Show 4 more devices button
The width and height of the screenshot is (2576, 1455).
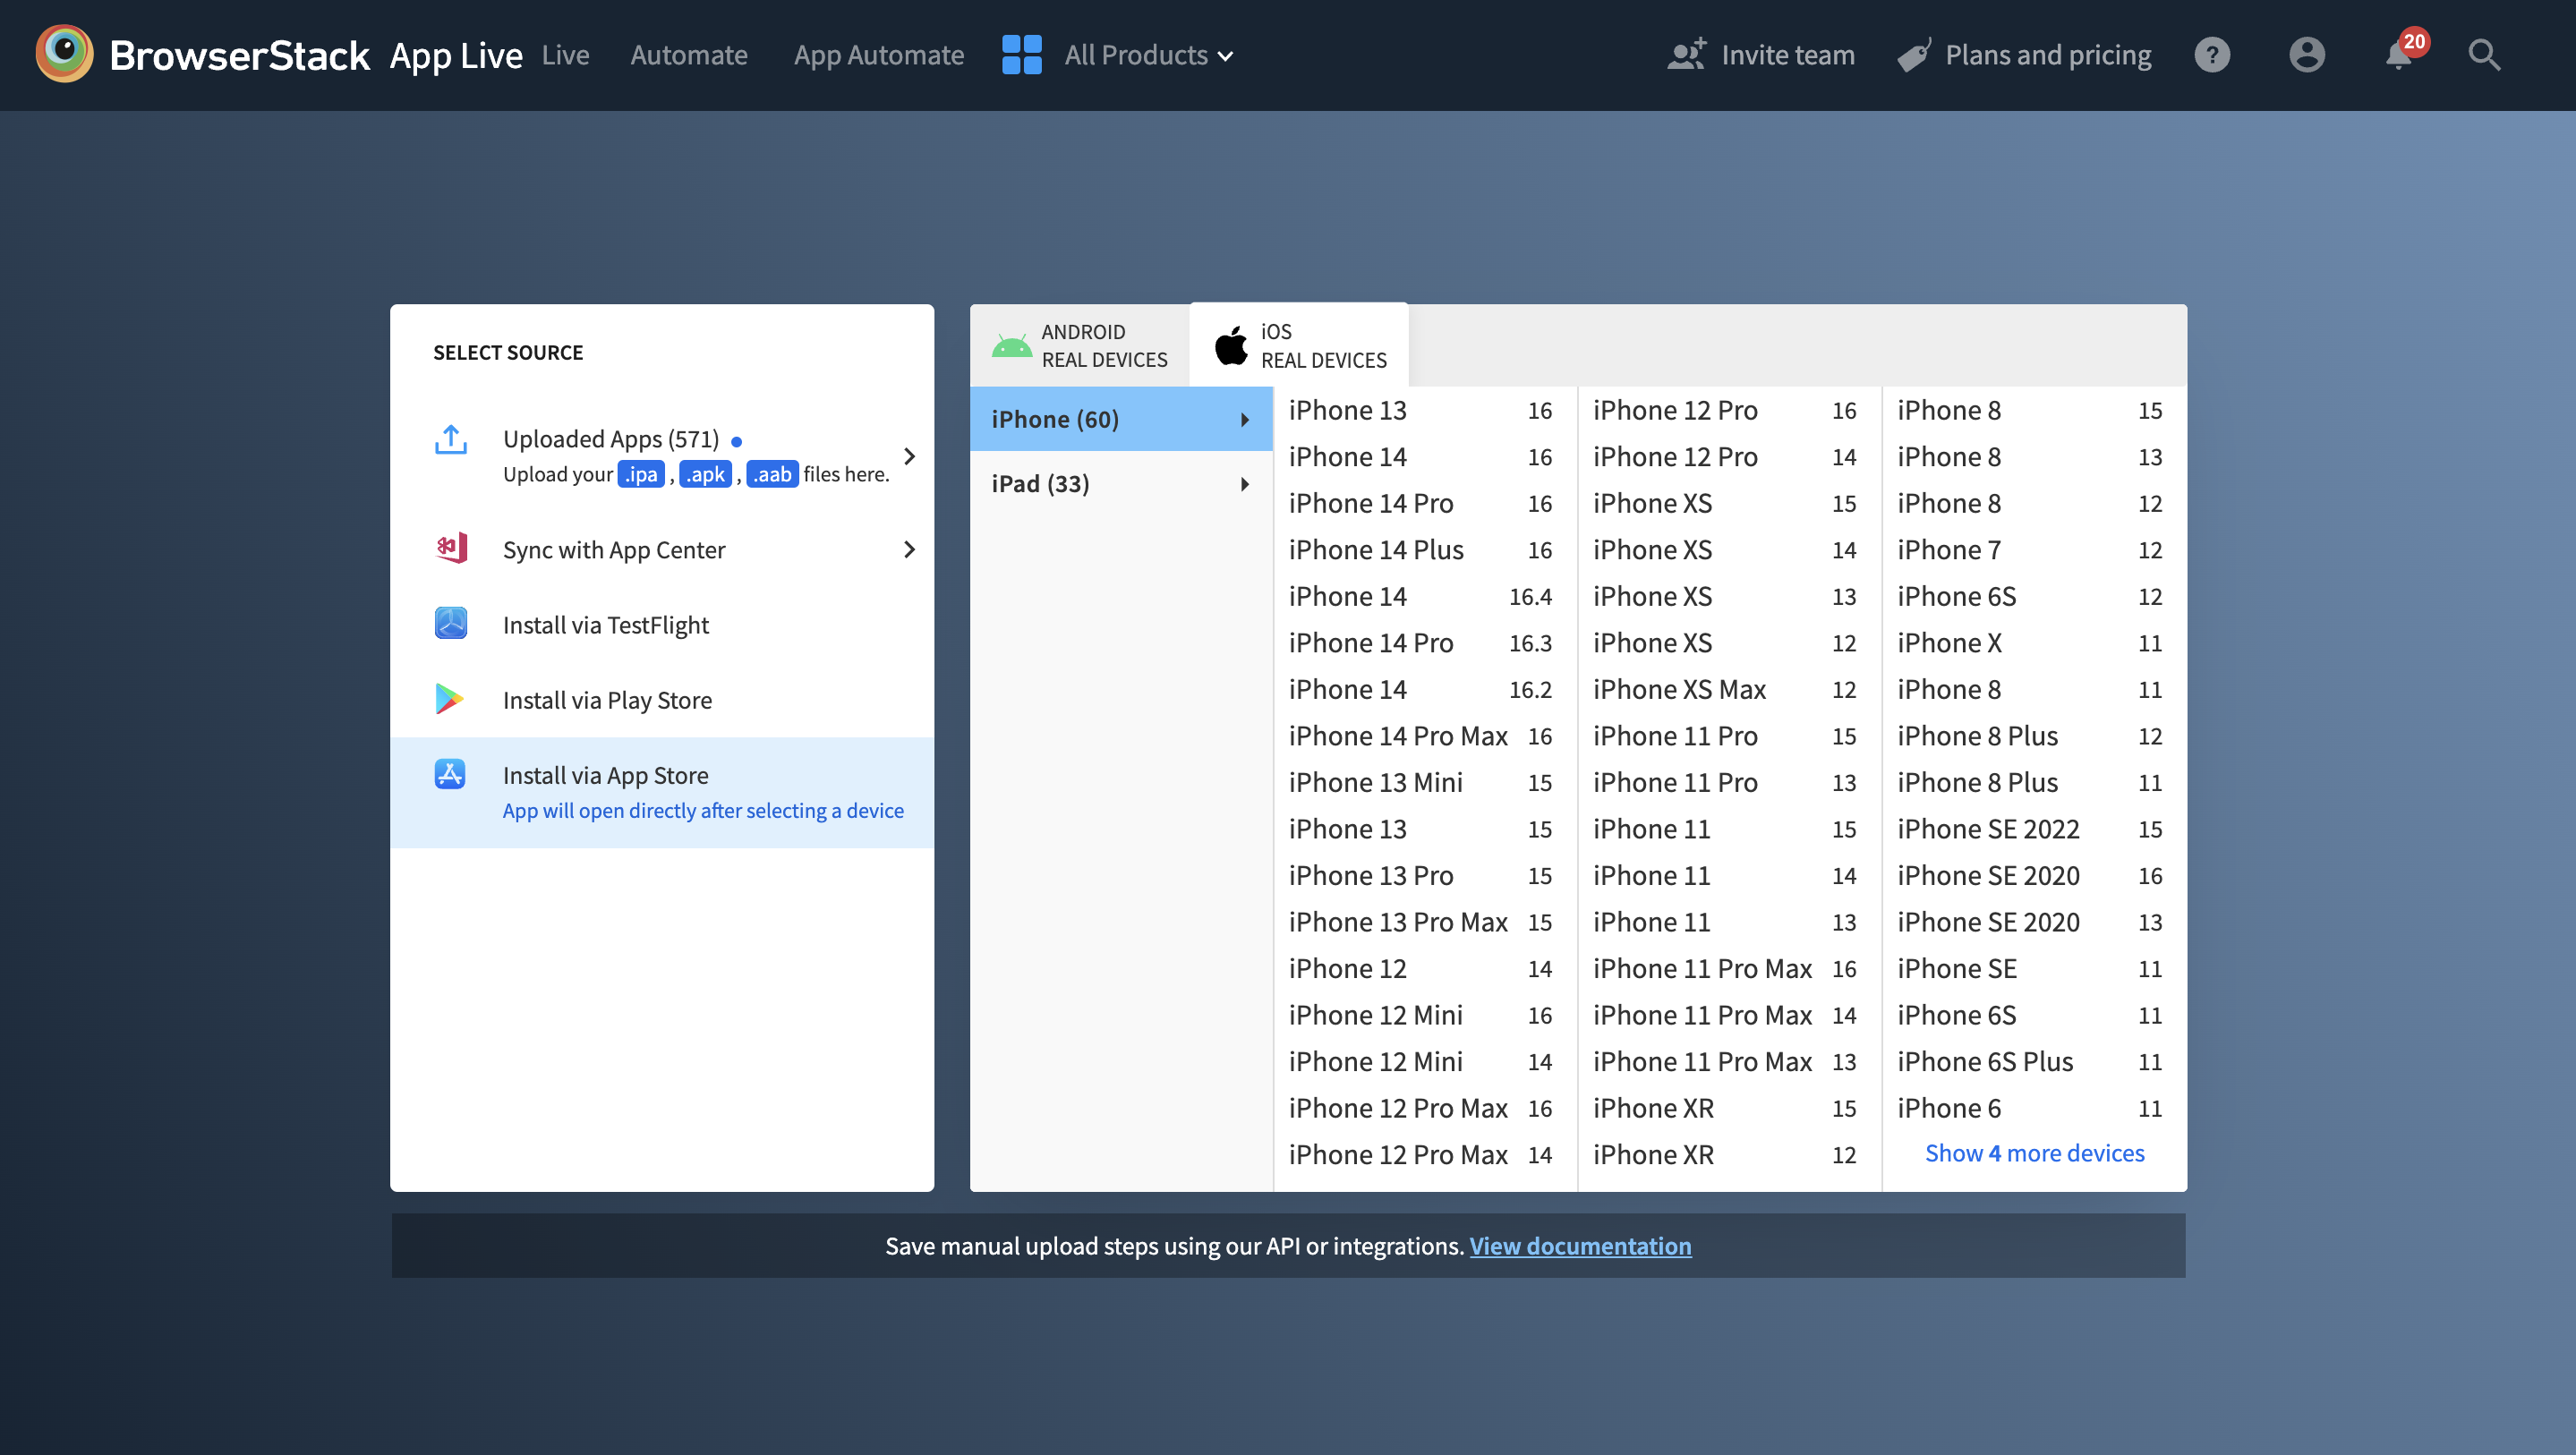click(x=2034, y=1151)
